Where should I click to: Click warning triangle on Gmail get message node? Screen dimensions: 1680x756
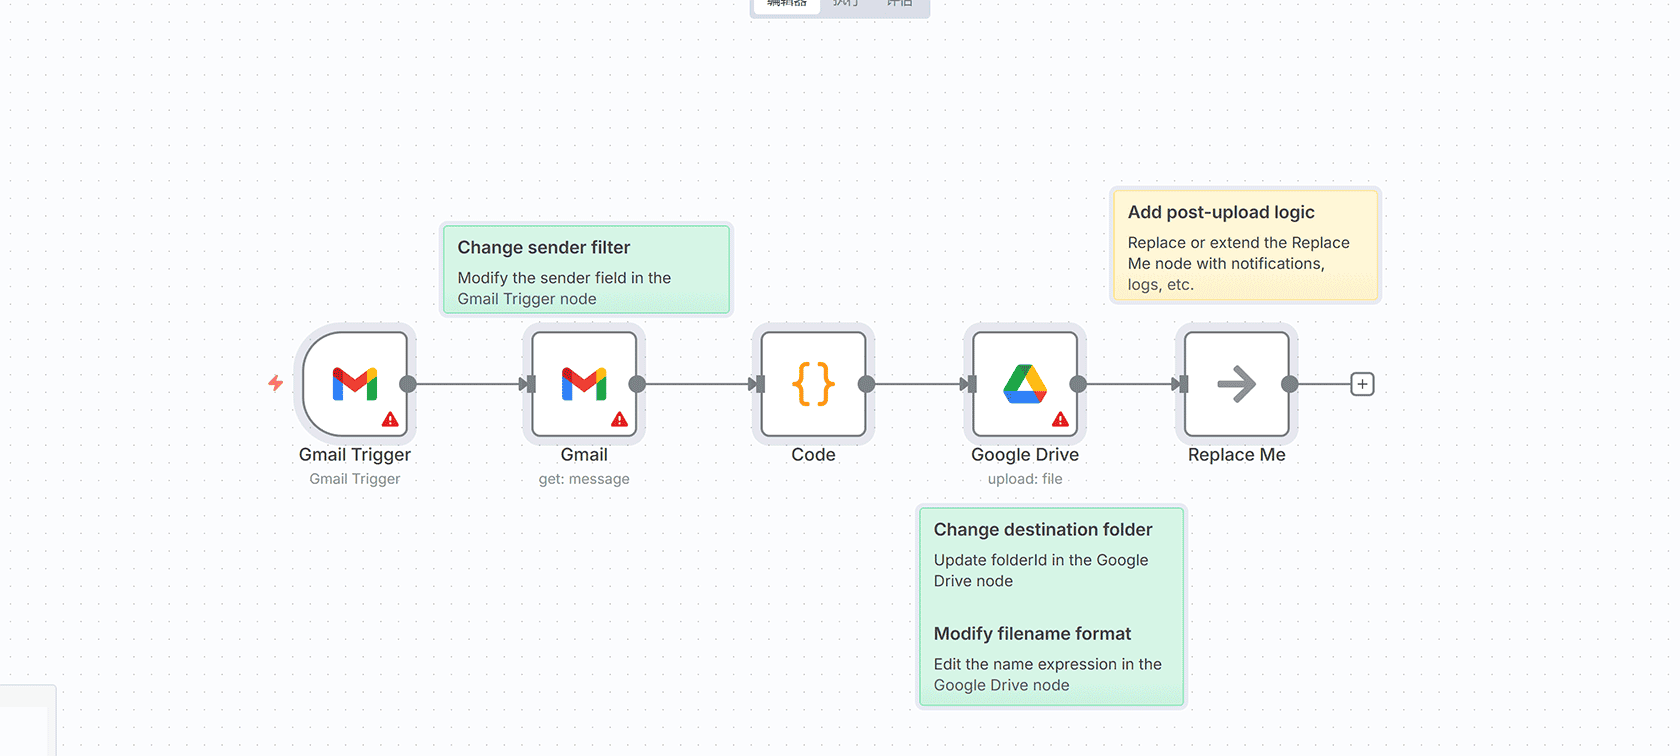pos(619,419)
